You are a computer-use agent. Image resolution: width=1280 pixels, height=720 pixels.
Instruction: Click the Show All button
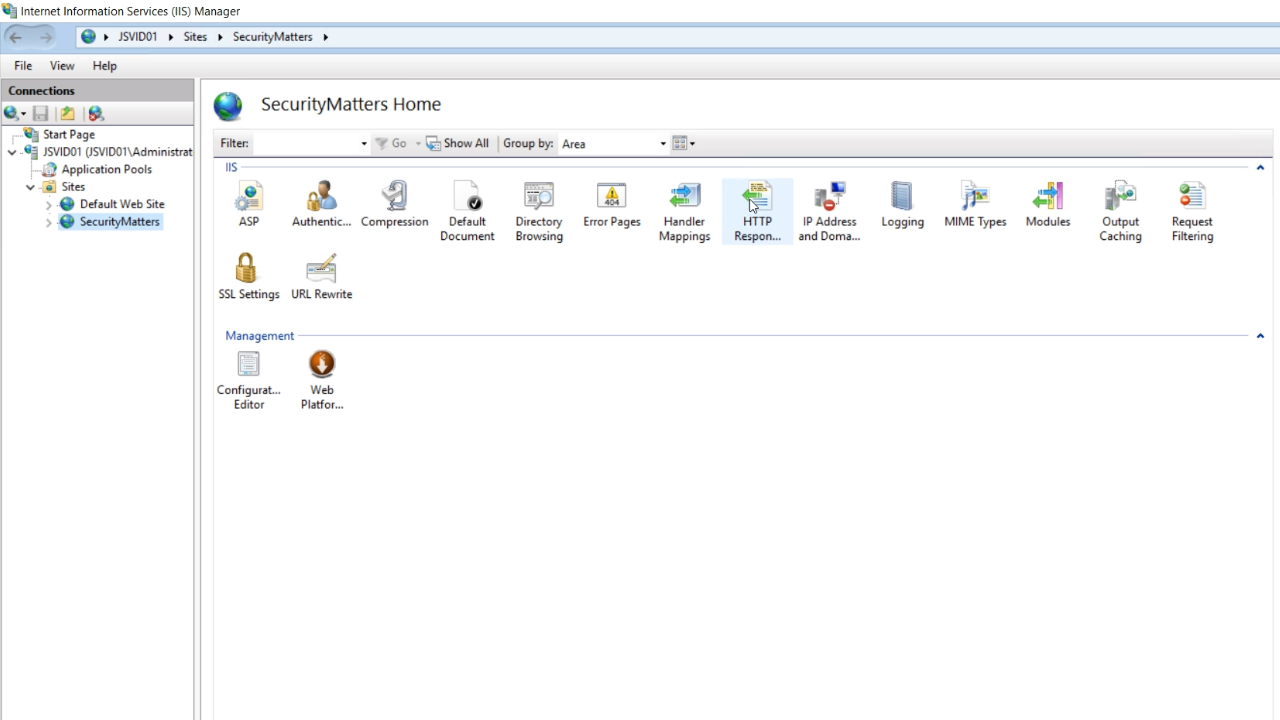click(458, 144)
